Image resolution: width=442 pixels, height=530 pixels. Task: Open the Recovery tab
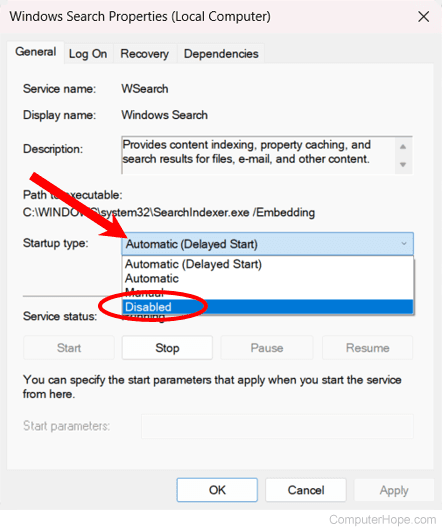click(145, 54)
